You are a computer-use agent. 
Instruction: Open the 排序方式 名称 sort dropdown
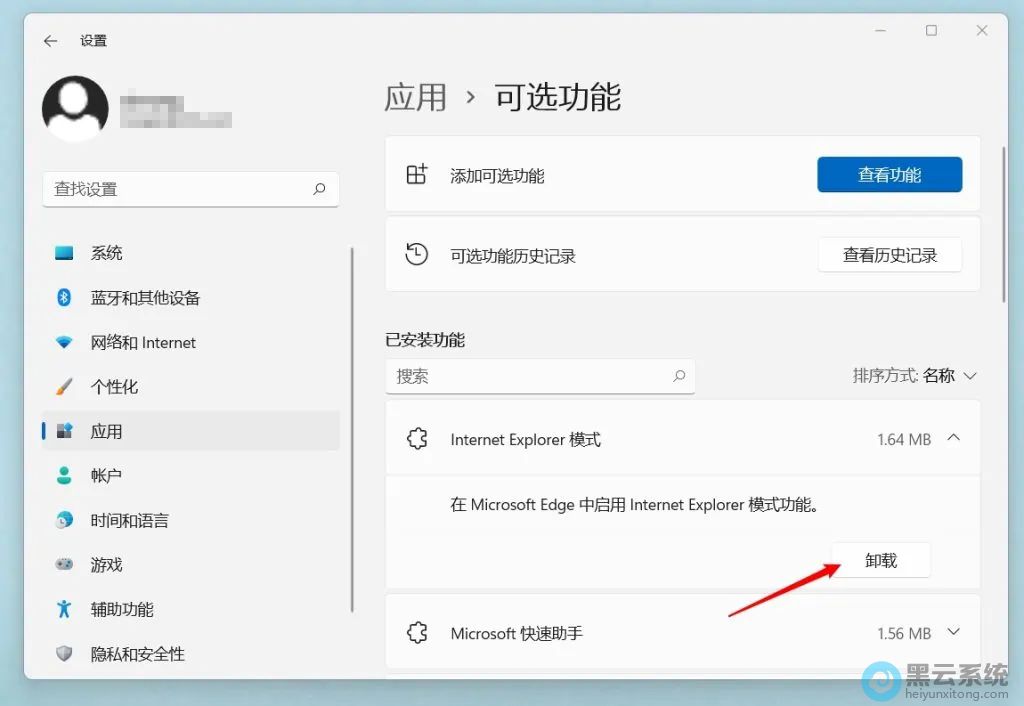tap(914, 376)
